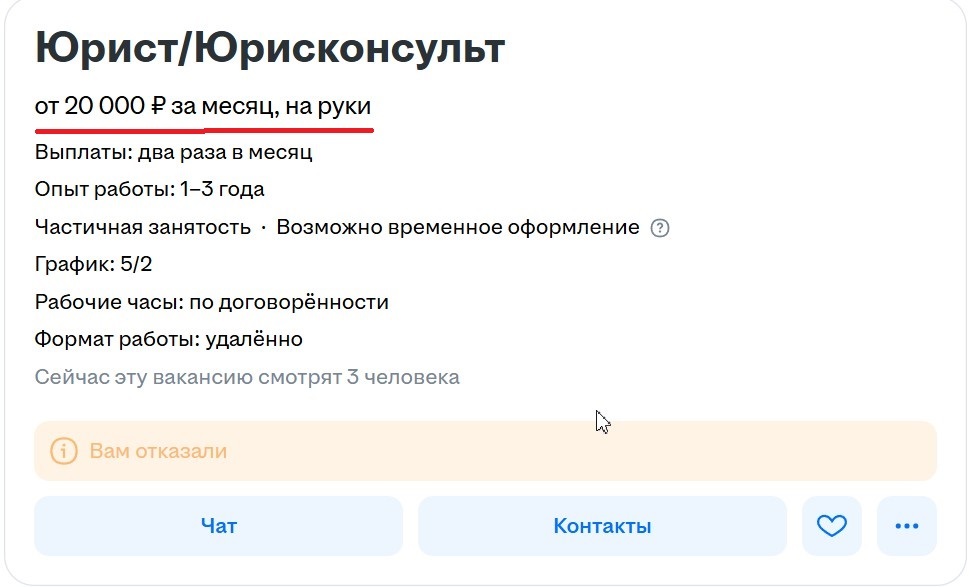Click the Частичная занятость label

143,227
